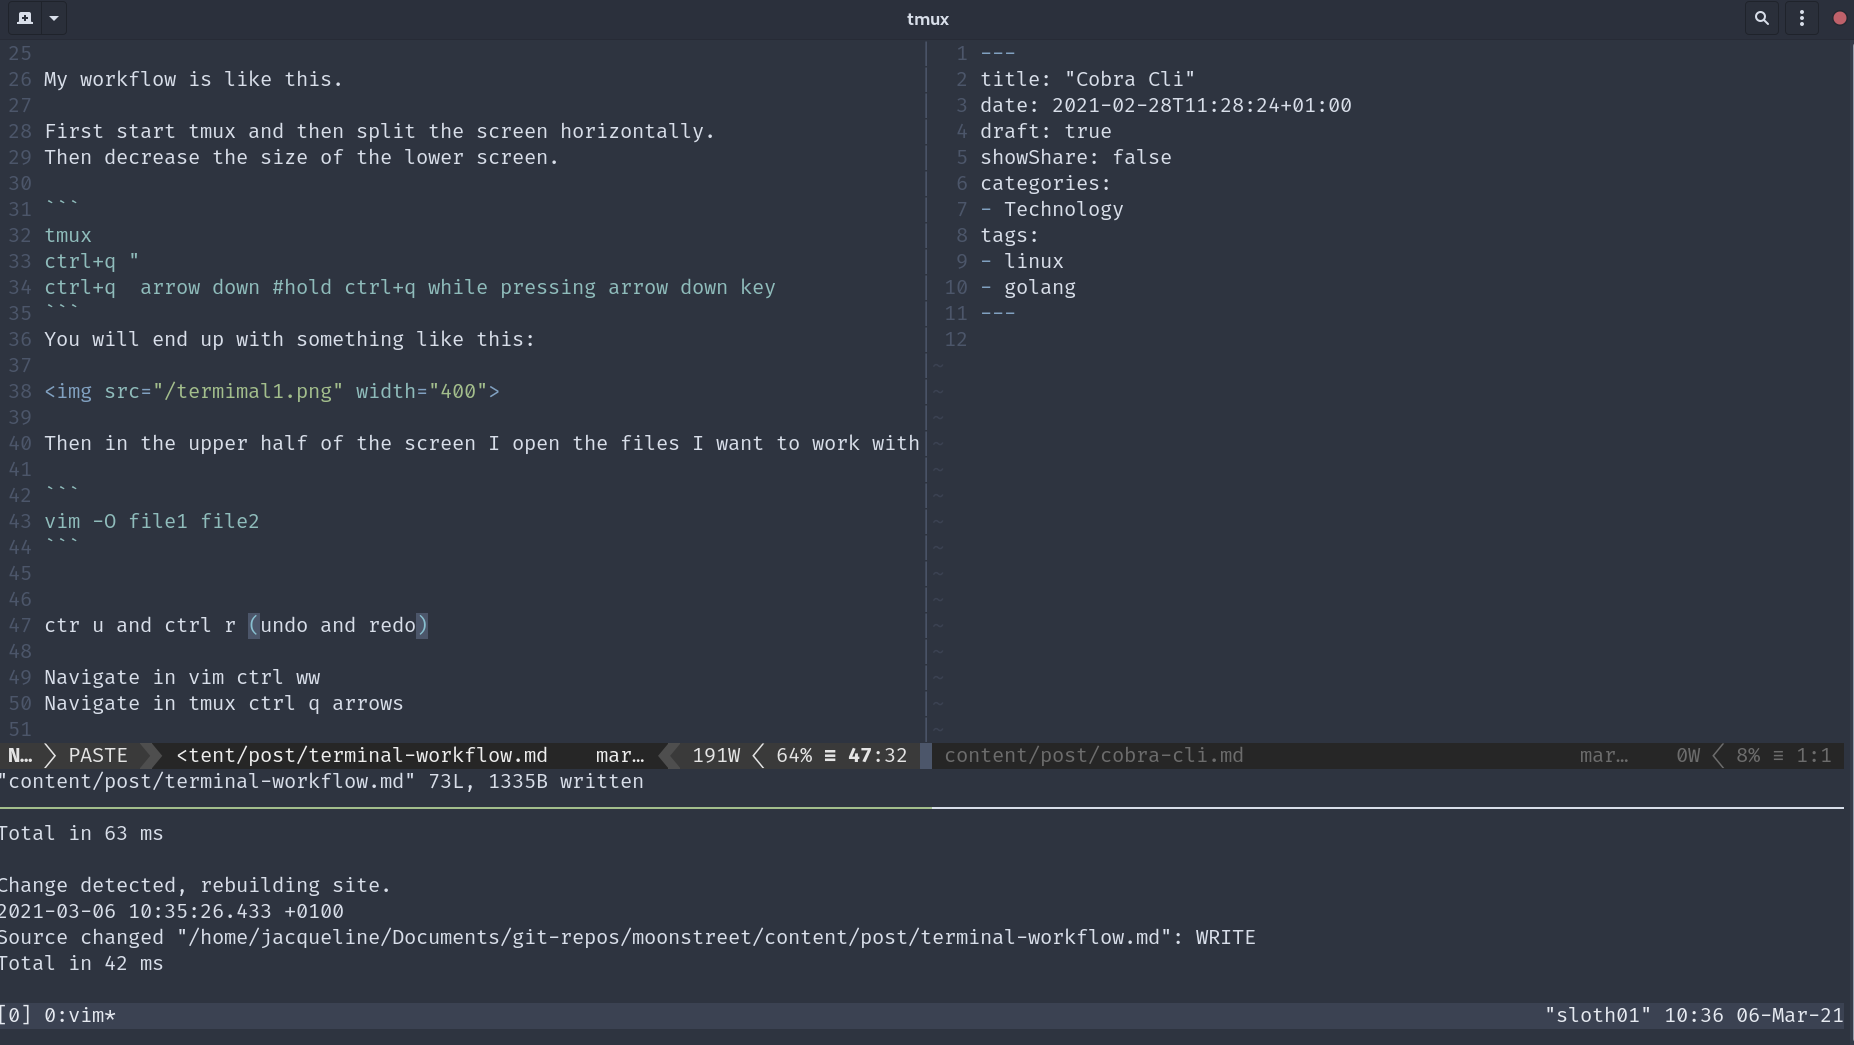Viewport: 1854px width, 1045px height.
Task: Click the 1:1 cursor position on right
Action: point(1814,755)
